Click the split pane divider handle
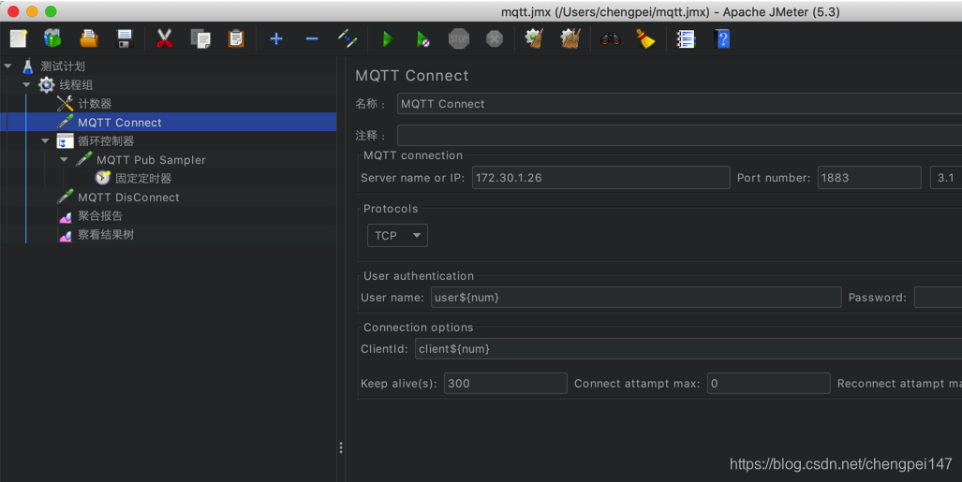The height and width of the screenshot is (482, 962). pos(341,448)
